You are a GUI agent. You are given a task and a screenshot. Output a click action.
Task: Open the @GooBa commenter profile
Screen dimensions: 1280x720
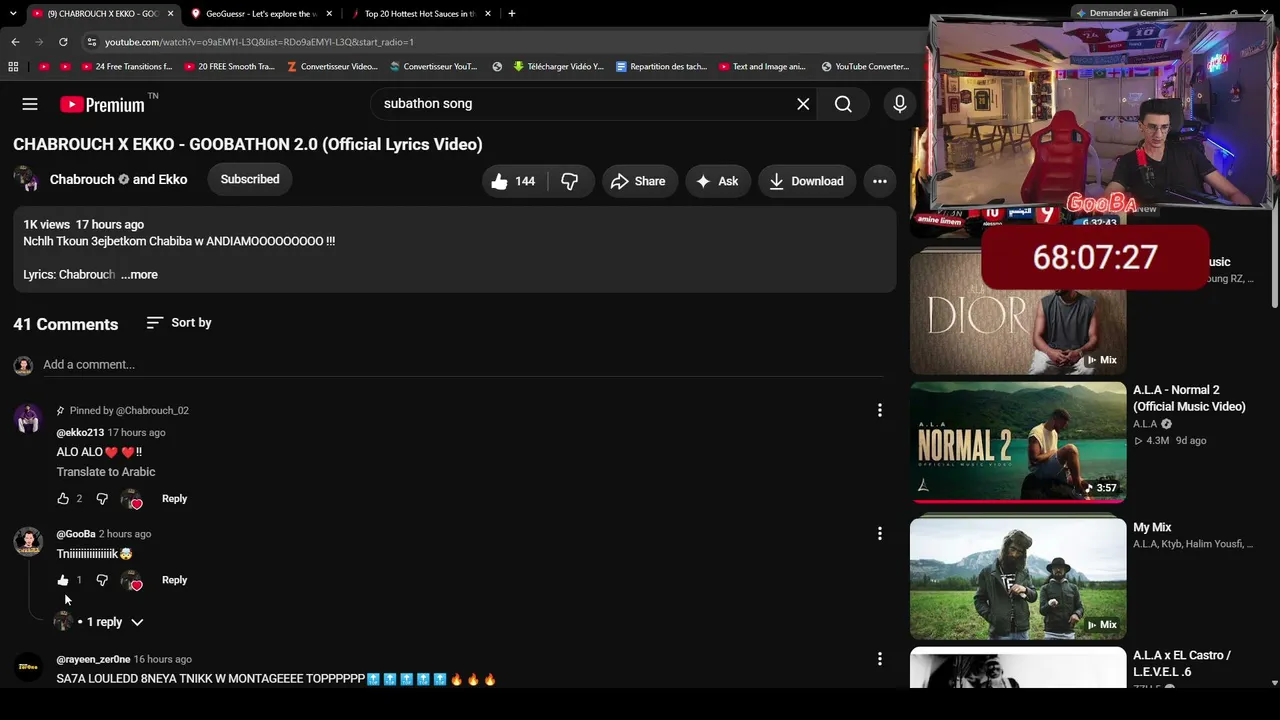[x=76, y=534]
